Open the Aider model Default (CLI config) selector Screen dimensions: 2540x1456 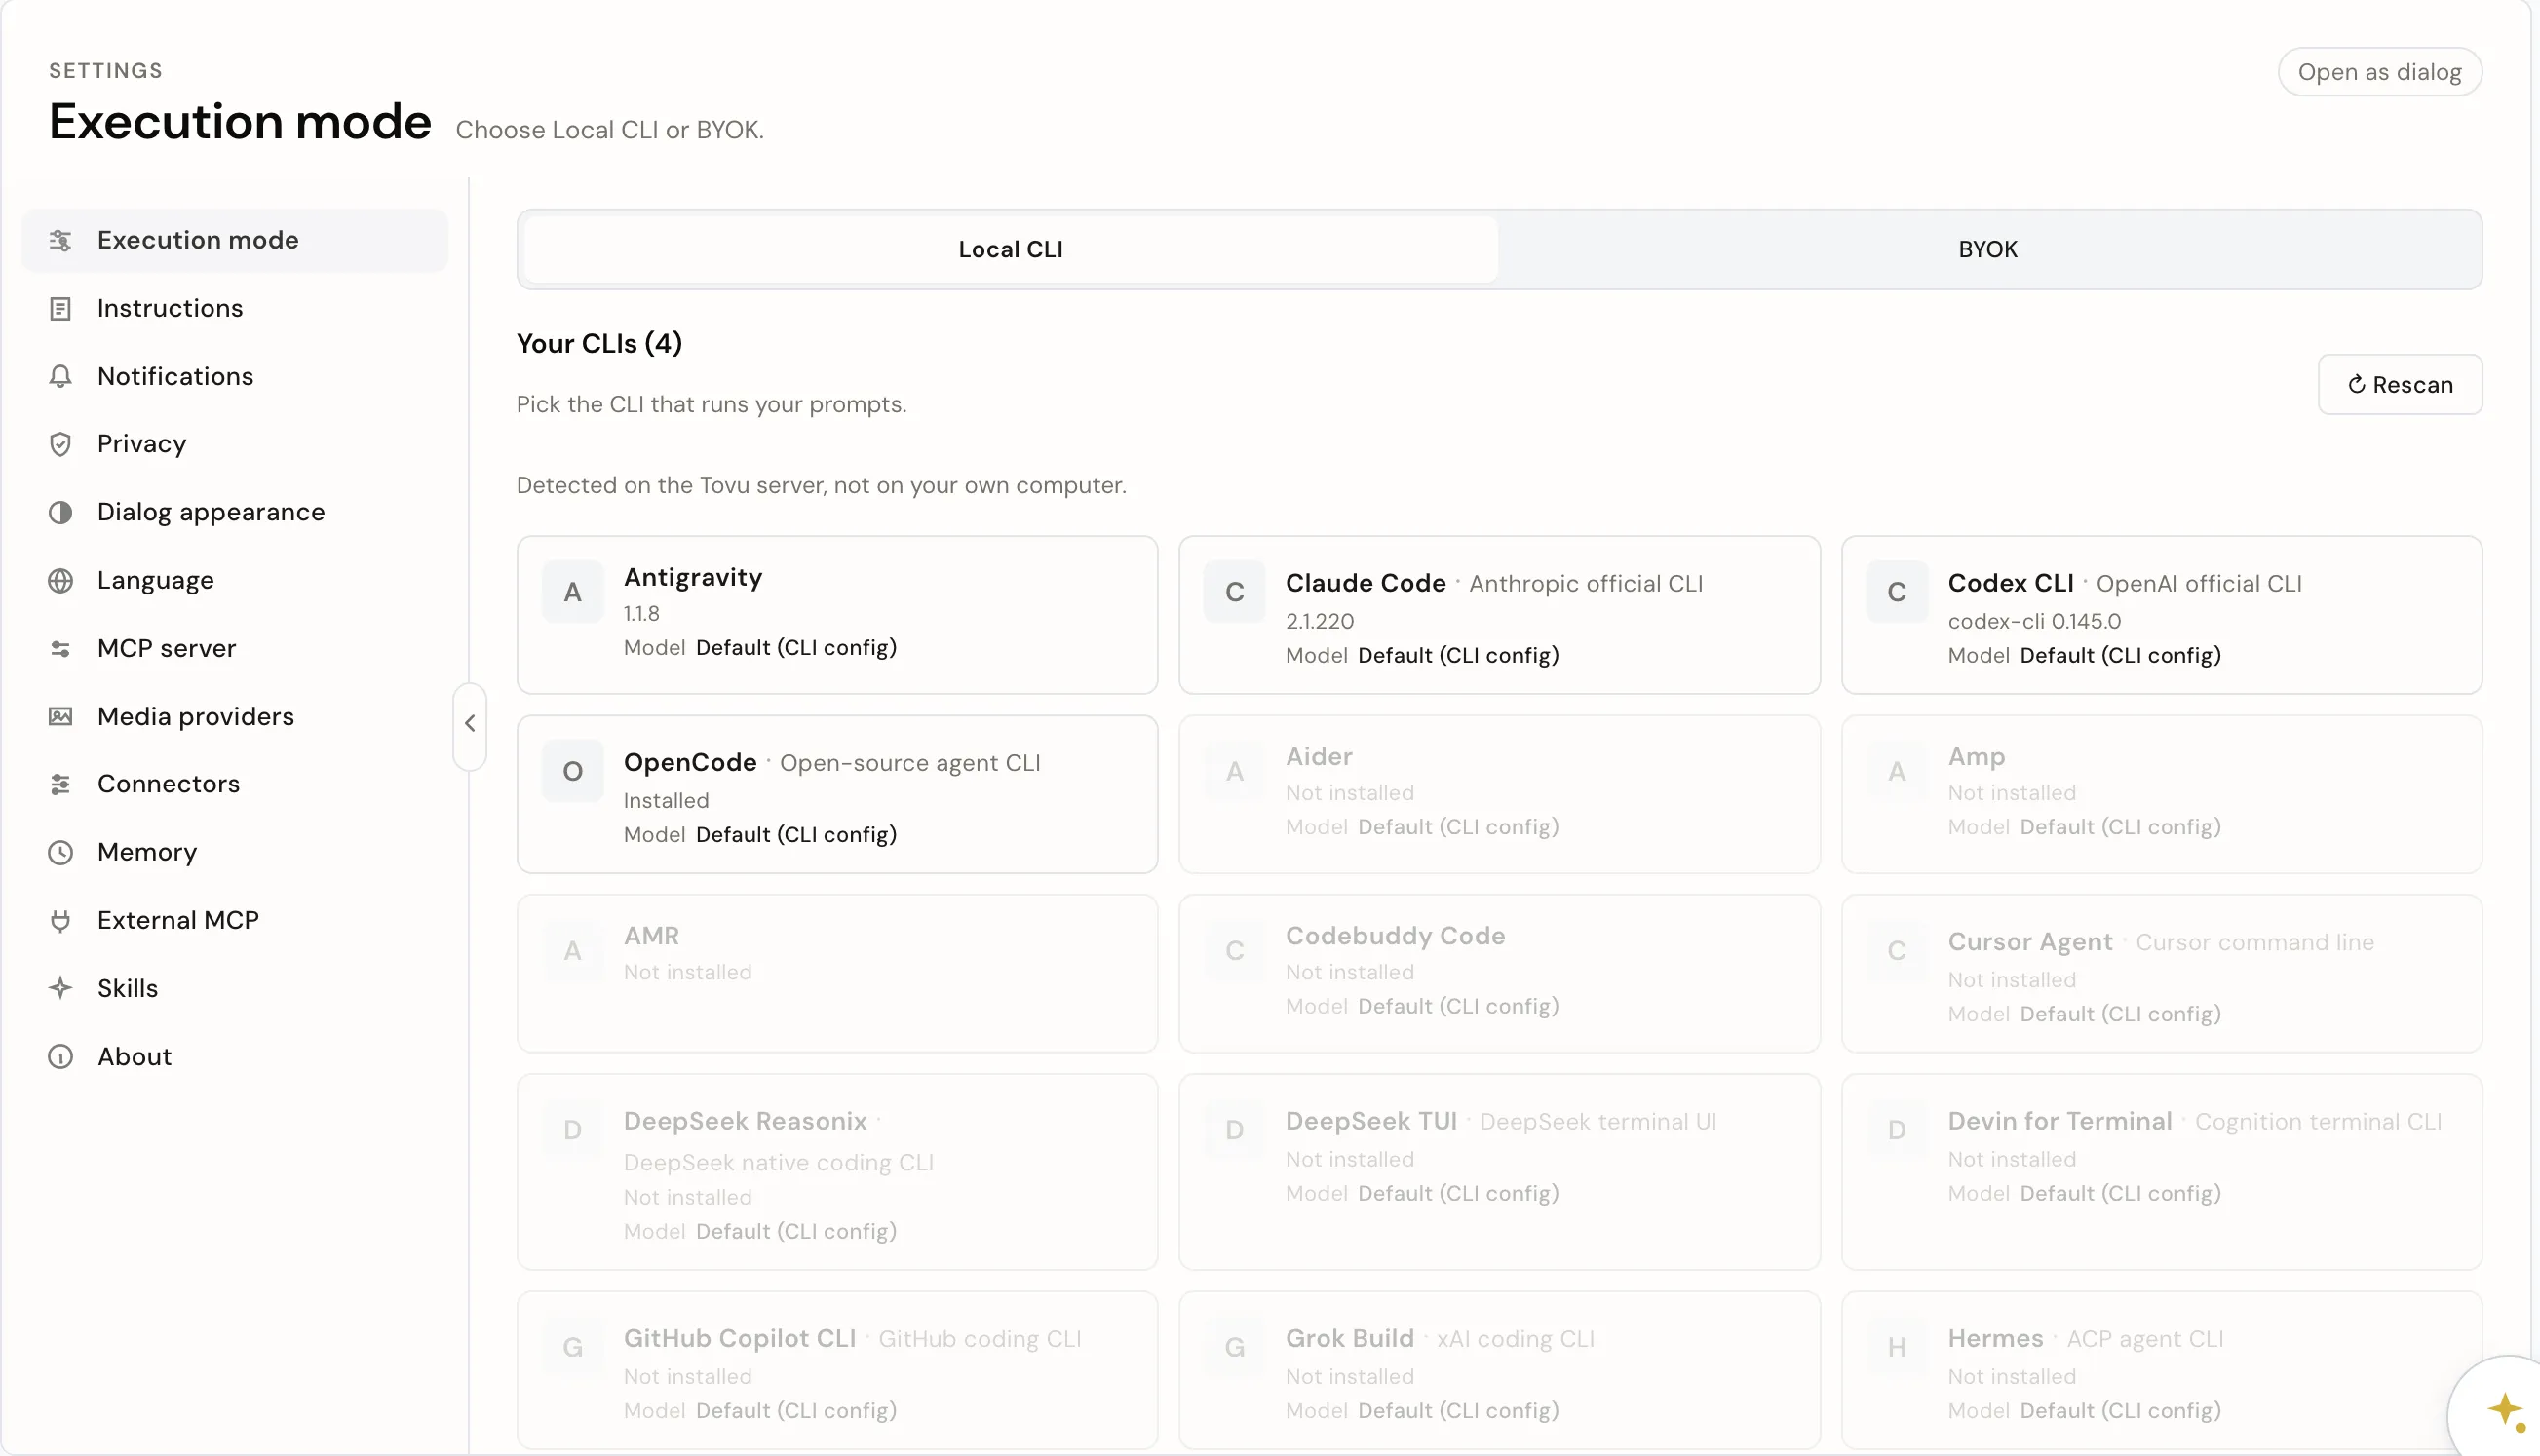[x=1458, y=827]
